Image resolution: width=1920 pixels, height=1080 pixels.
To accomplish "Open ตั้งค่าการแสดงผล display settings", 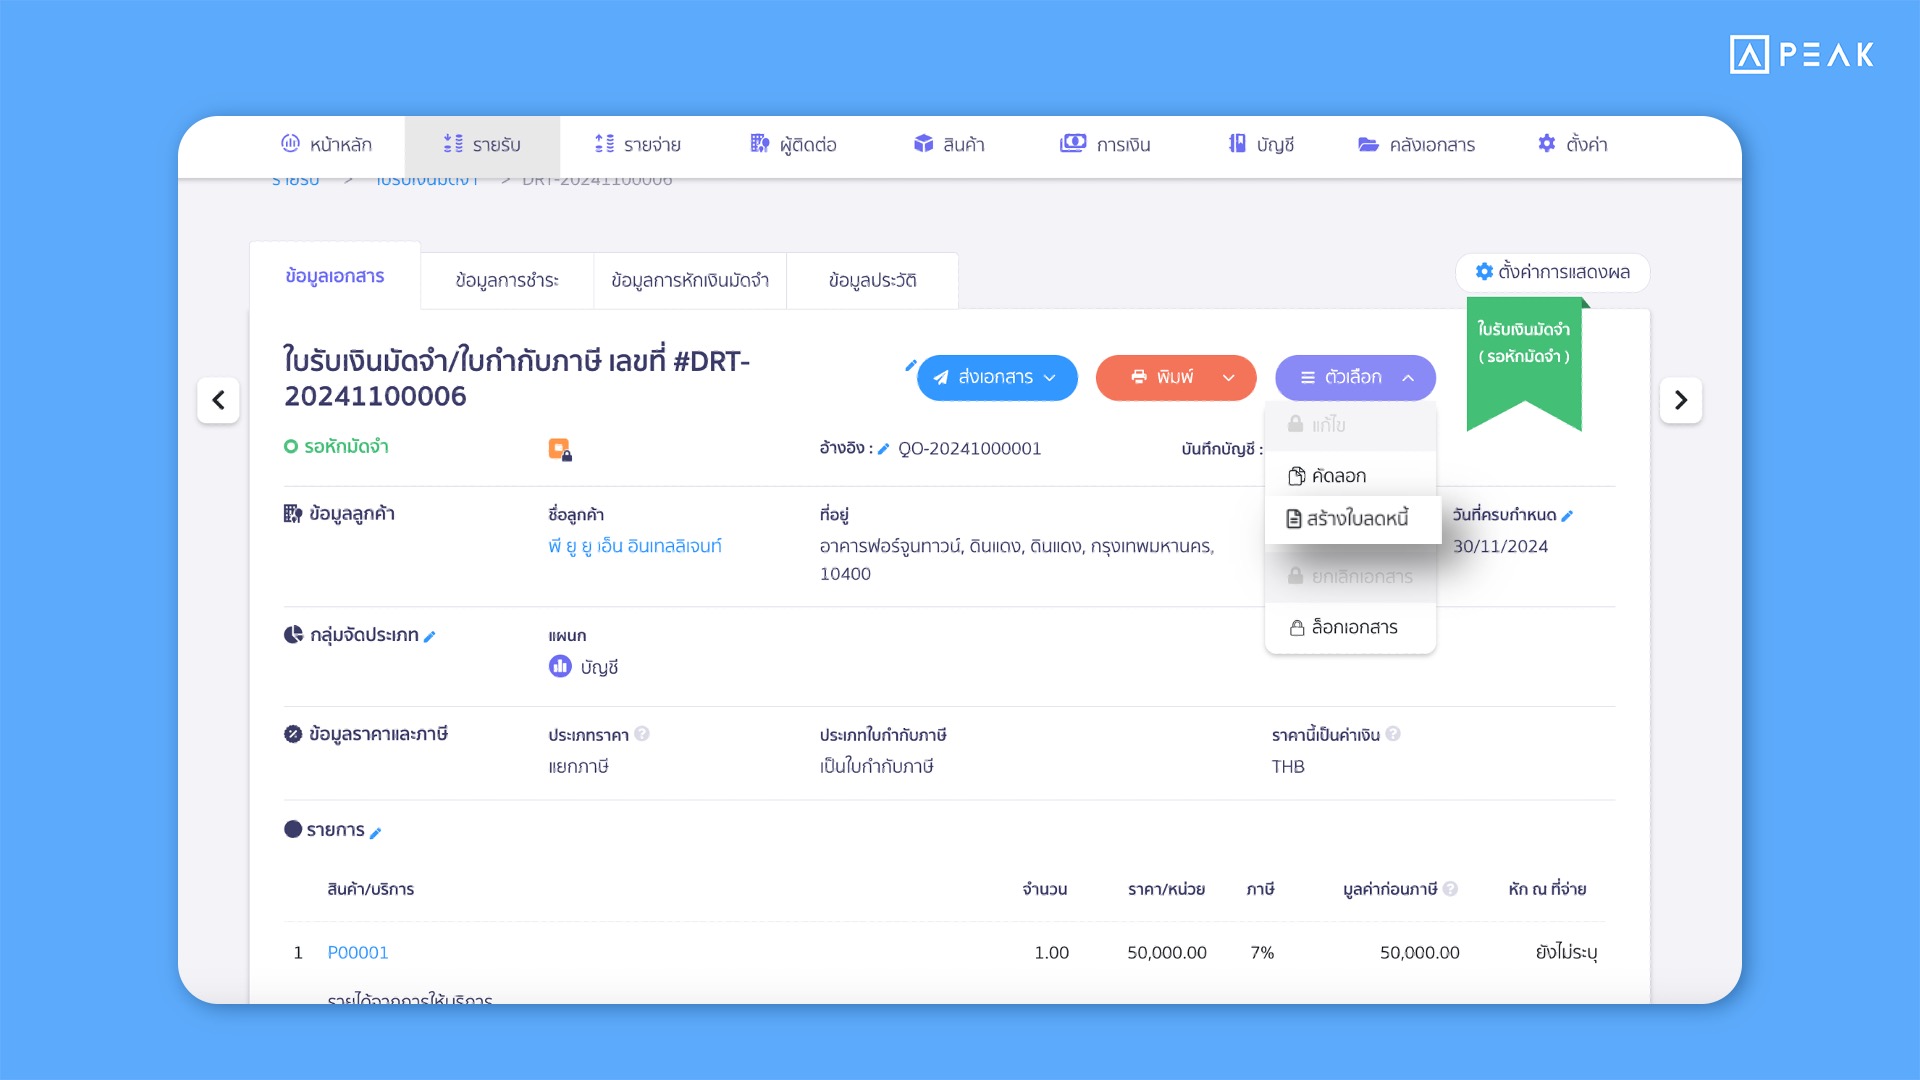I will click(1552, 272).
